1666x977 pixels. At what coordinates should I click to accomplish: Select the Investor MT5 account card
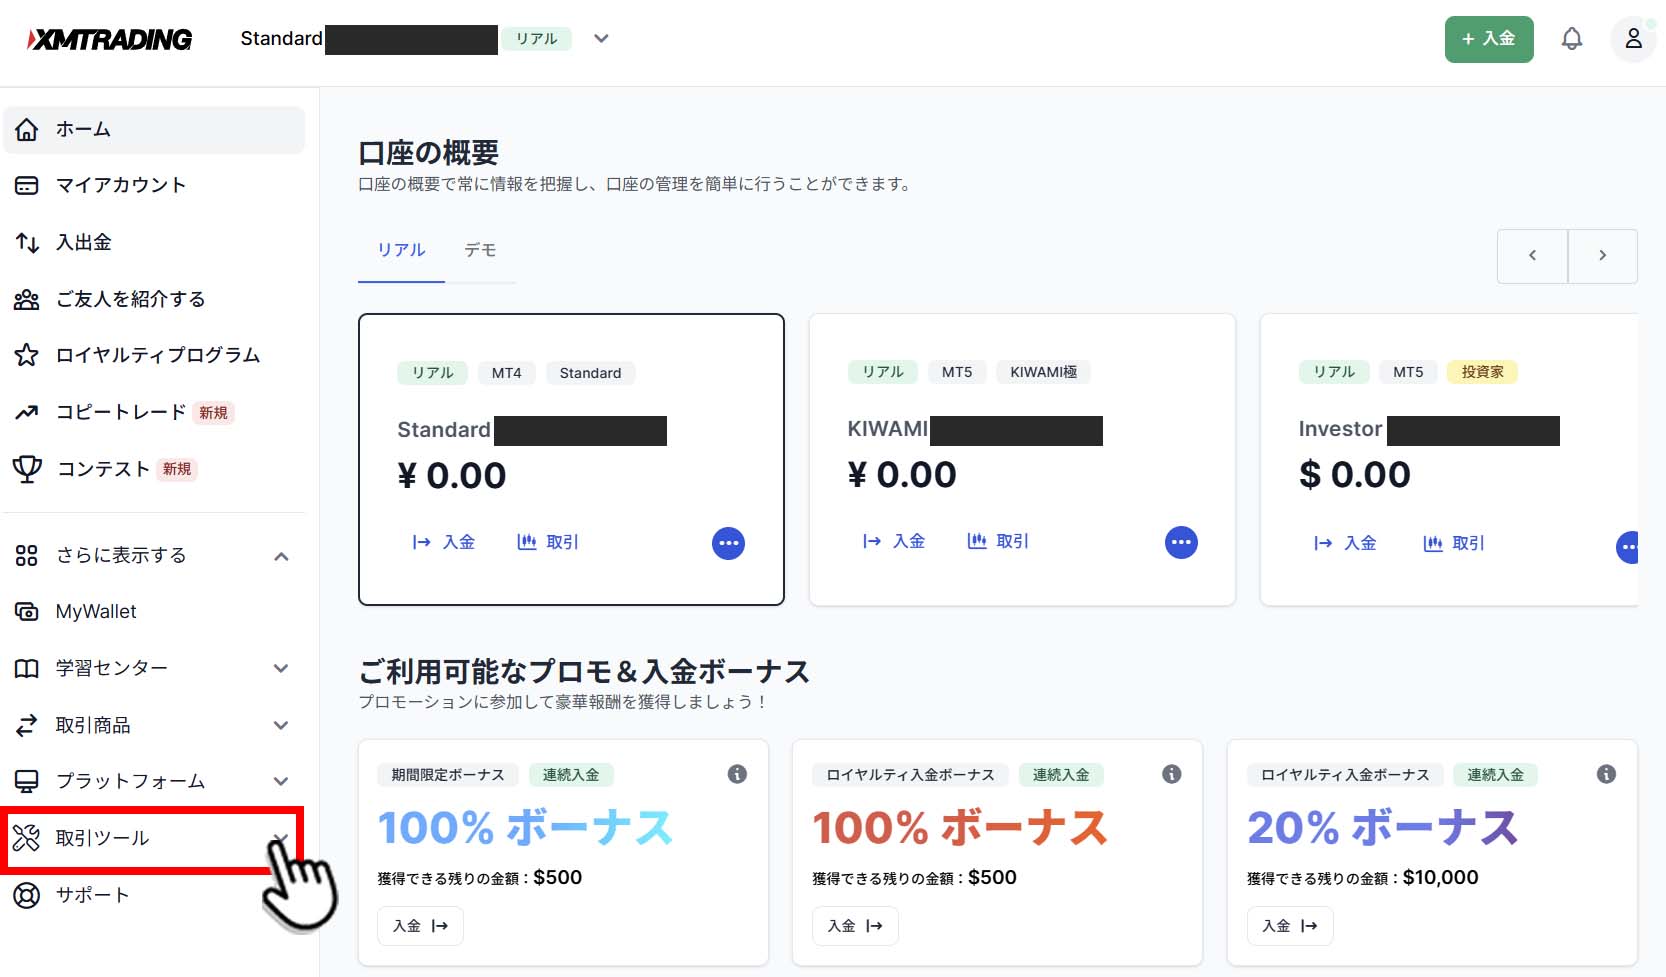tap(1449, 460)
